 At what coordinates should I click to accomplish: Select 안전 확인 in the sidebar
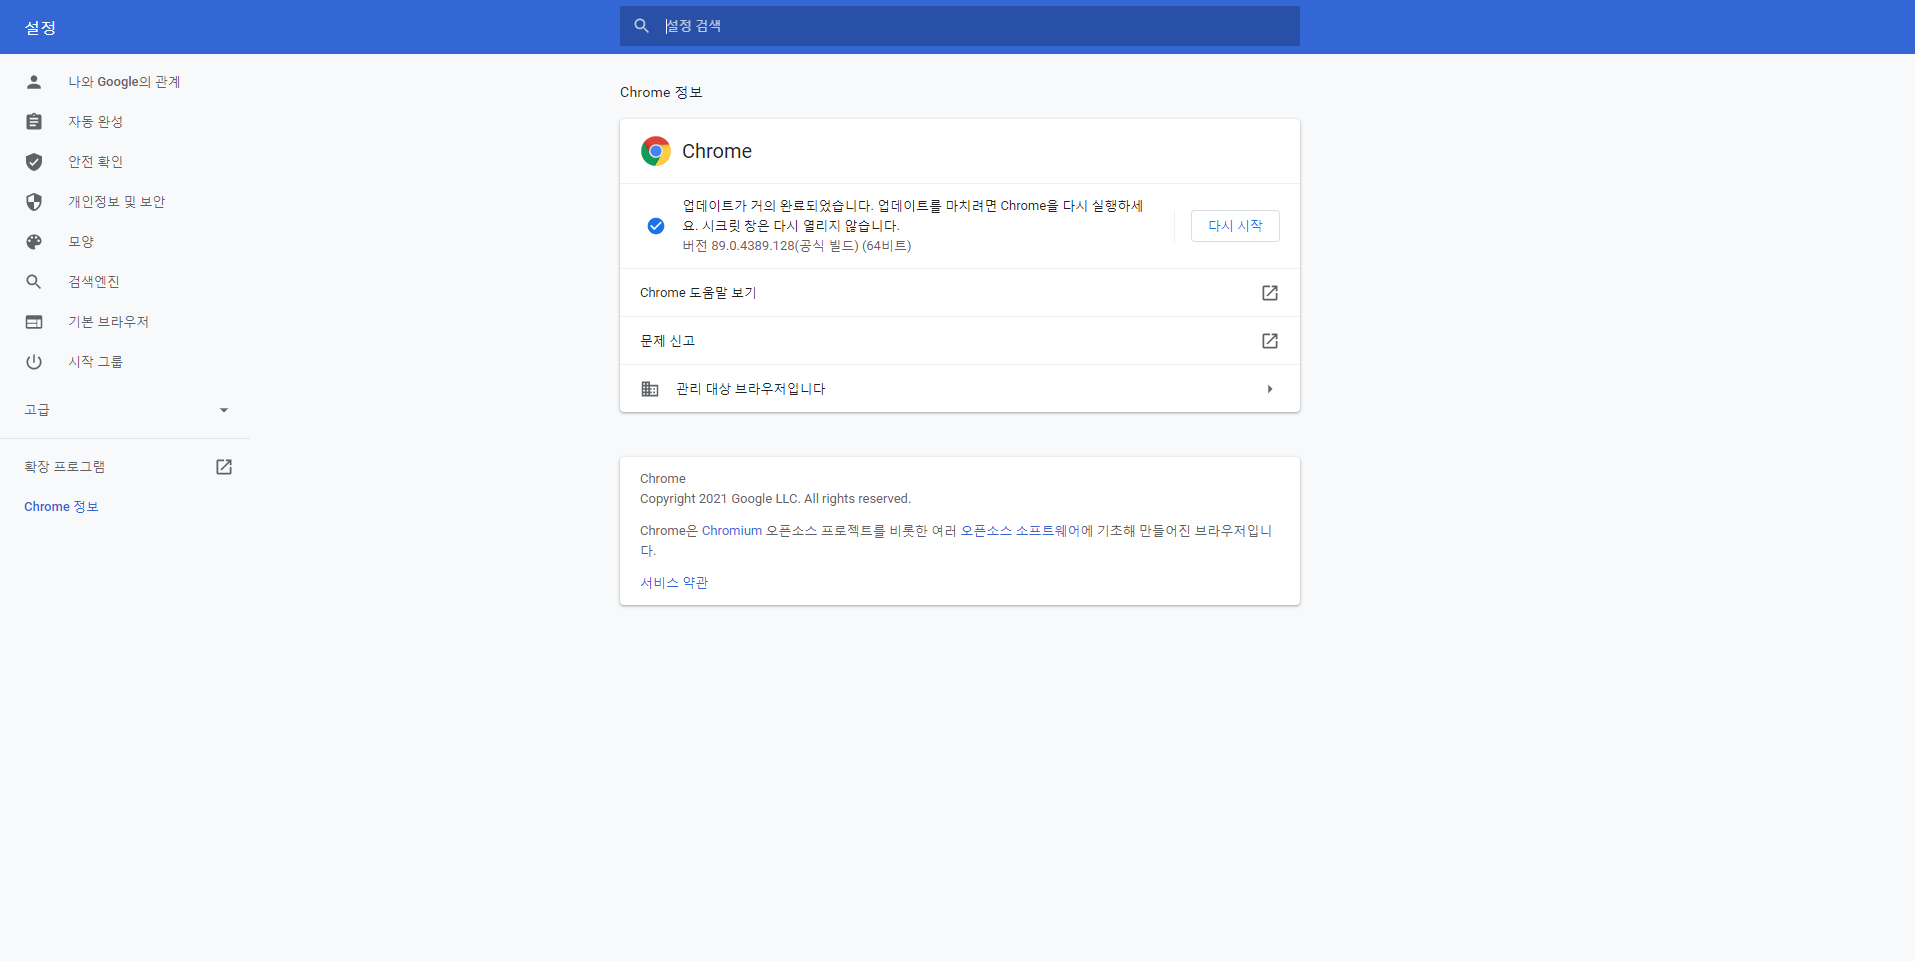[x=96, y=162]
